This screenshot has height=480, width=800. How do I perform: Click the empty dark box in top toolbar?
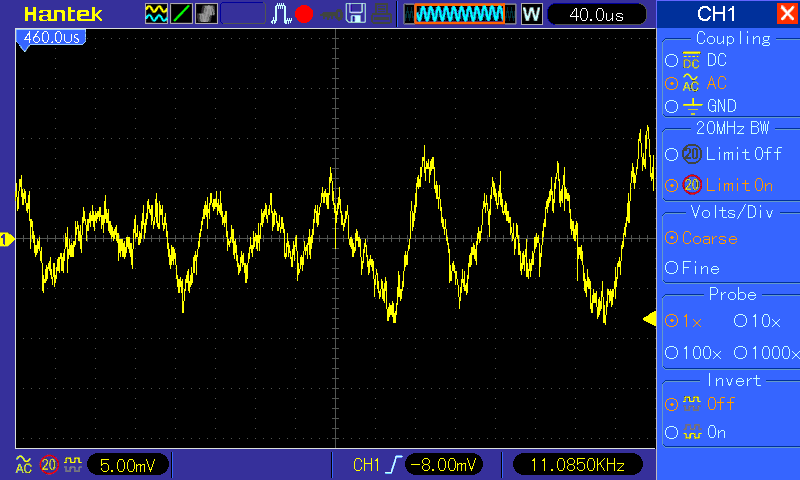243,14
